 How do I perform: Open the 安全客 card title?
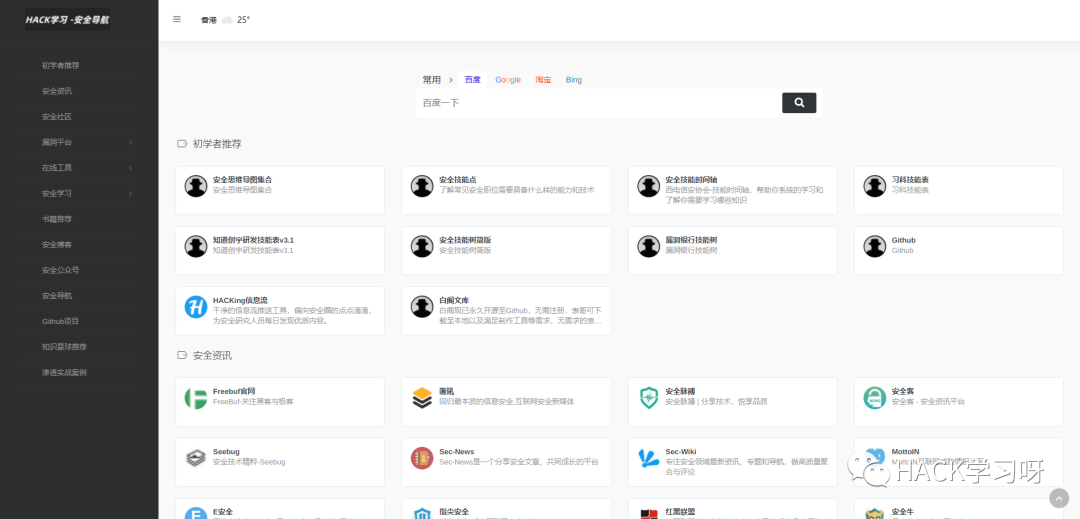tap(902, 392)
